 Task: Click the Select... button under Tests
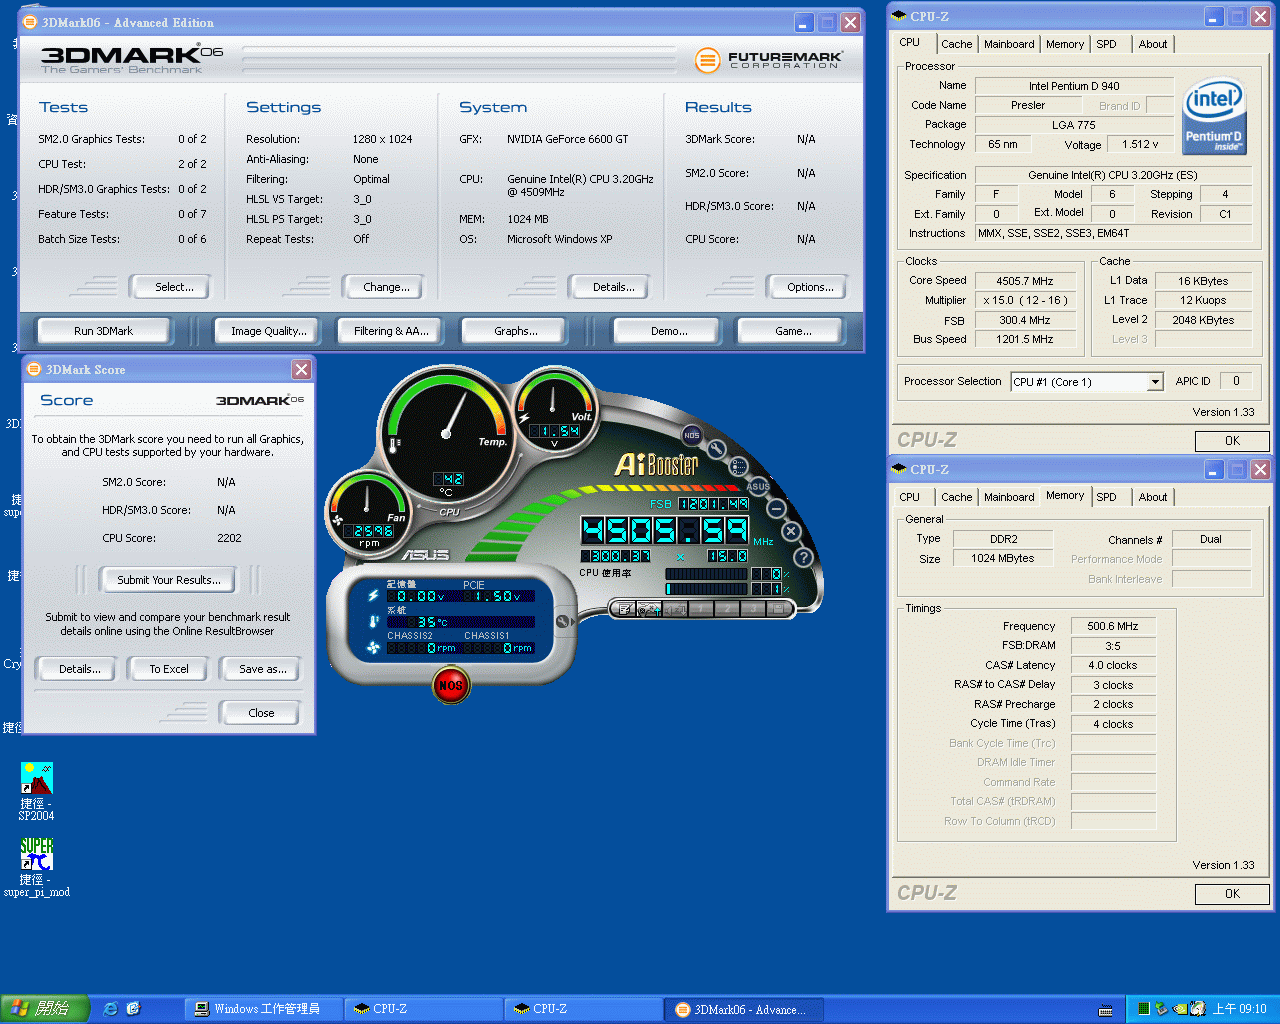(x=174, y=287)
